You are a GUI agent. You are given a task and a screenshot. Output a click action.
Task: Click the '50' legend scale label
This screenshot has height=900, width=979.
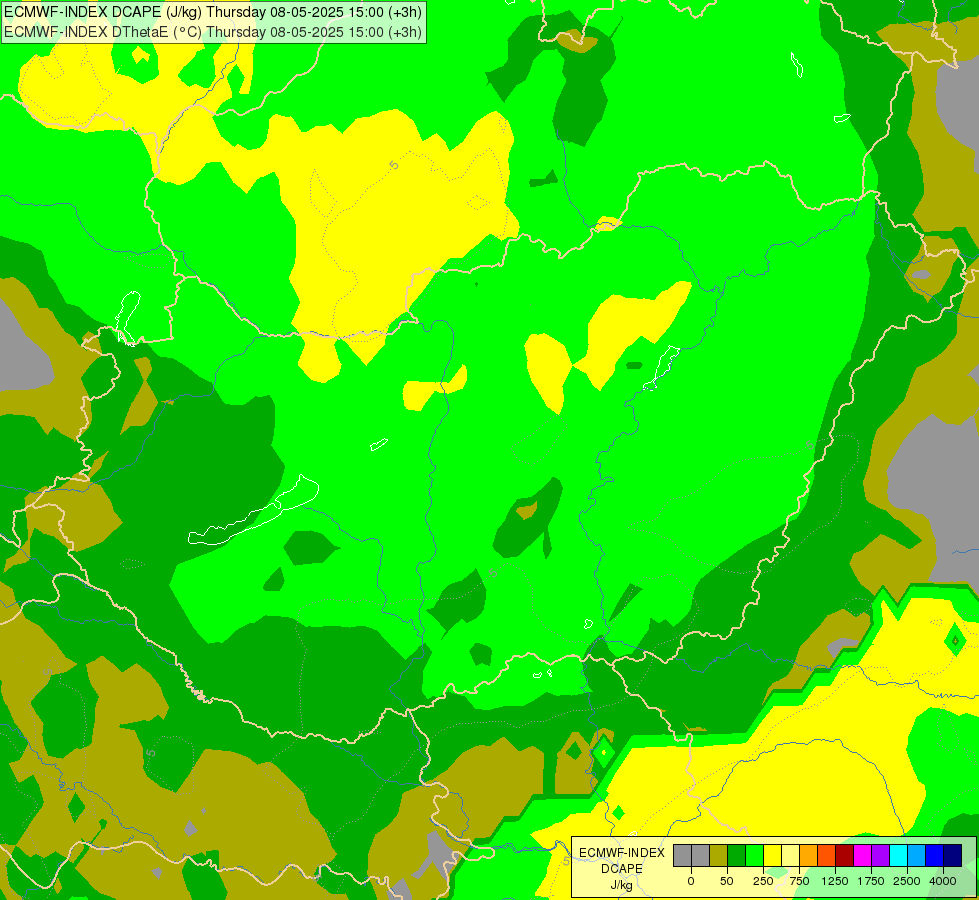(x=727, y=881)
